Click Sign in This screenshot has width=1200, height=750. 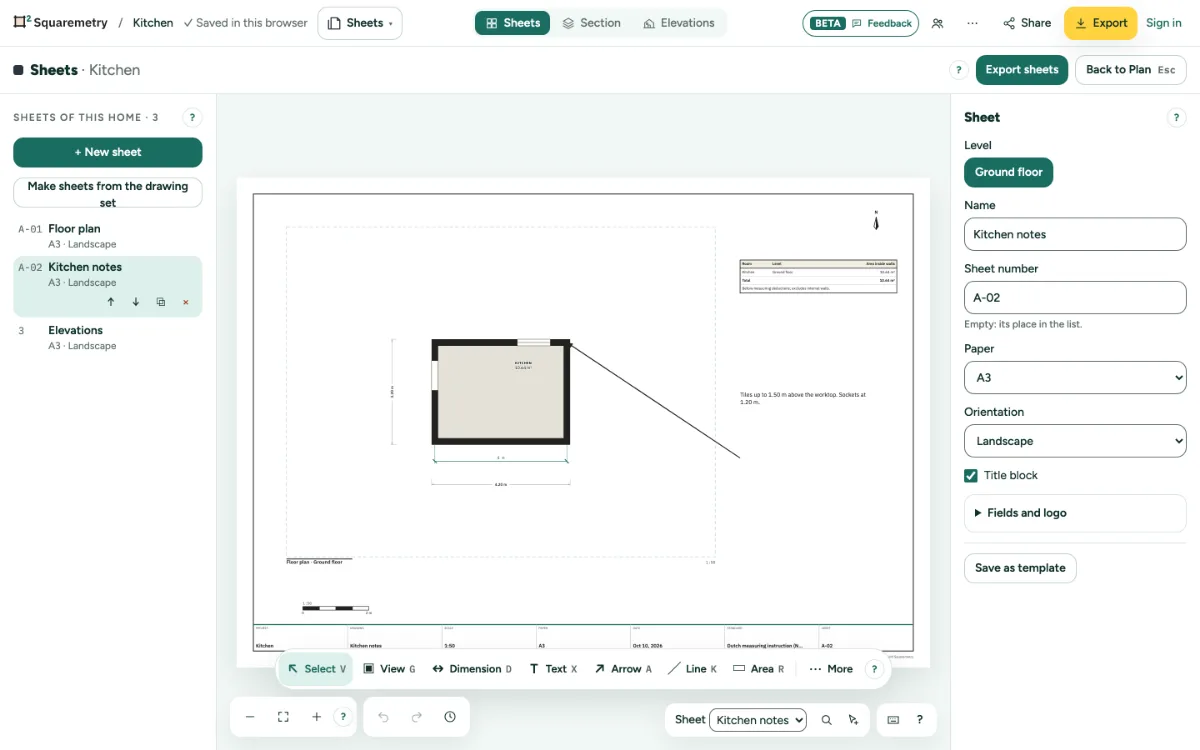1164,23
